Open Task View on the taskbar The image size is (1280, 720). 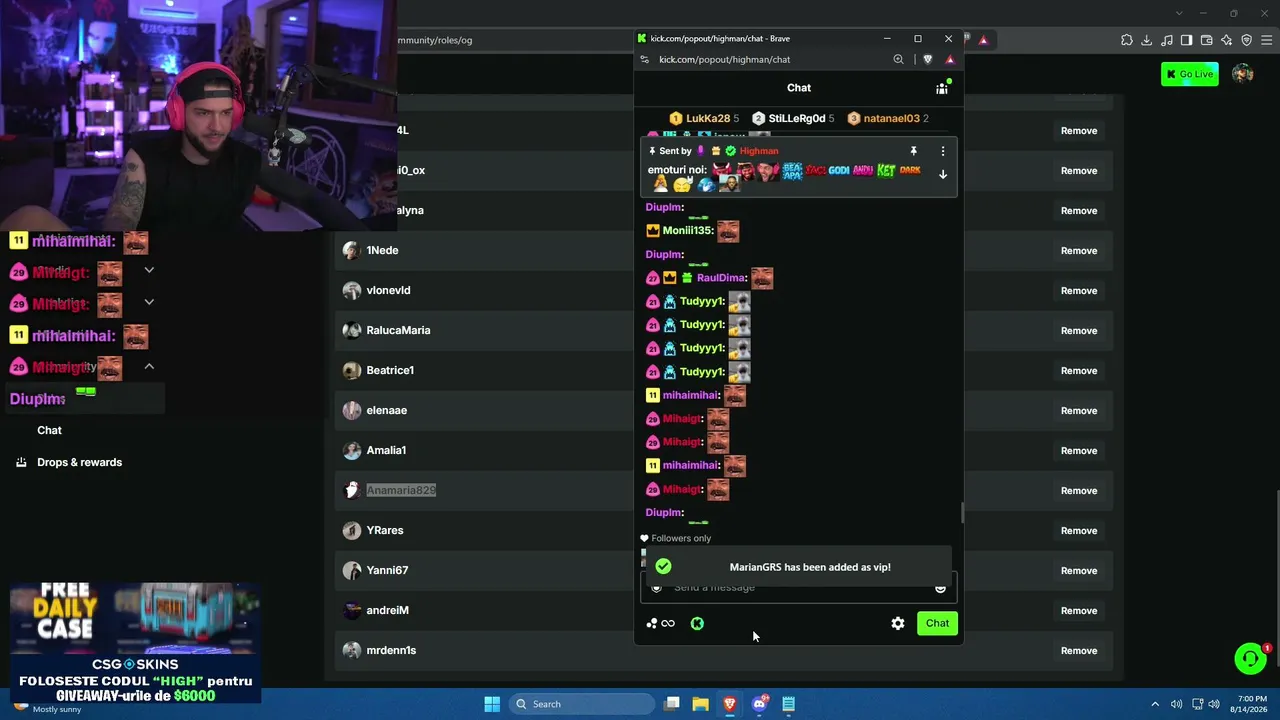(x=672, y=704)
